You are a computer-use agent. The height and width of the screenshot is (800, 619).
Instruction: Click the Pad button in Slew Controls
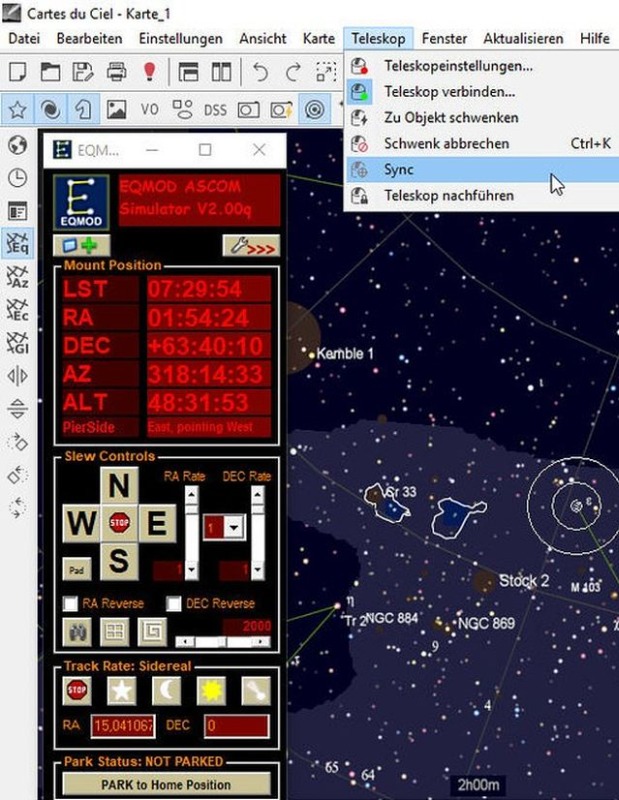pyautogui.click(x=77, y=569)
